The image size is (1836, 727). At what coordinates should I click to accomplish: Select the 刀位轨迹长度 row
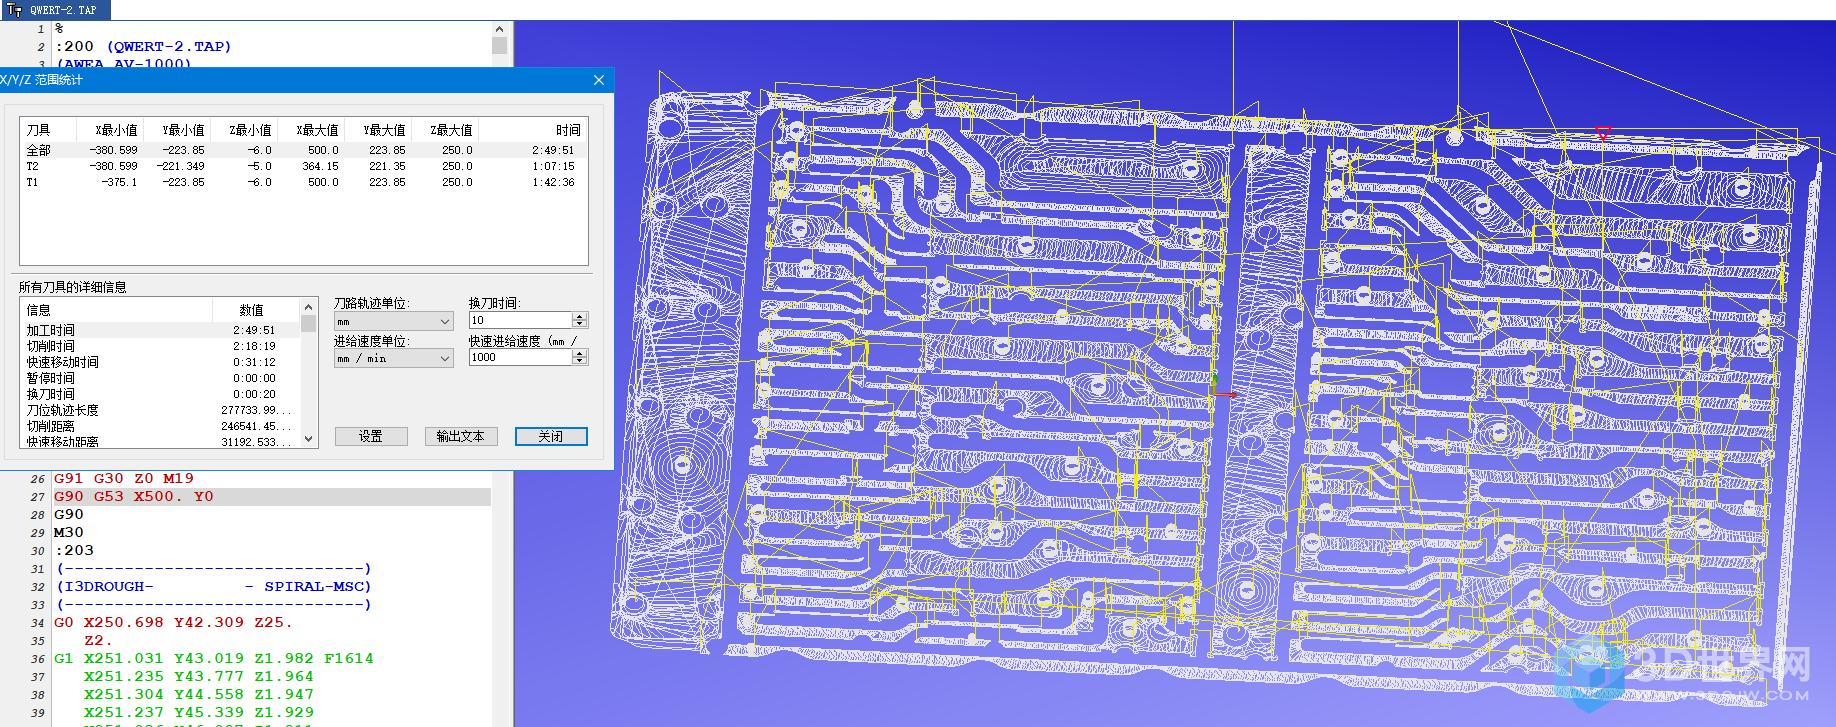(x=160, y=410)
